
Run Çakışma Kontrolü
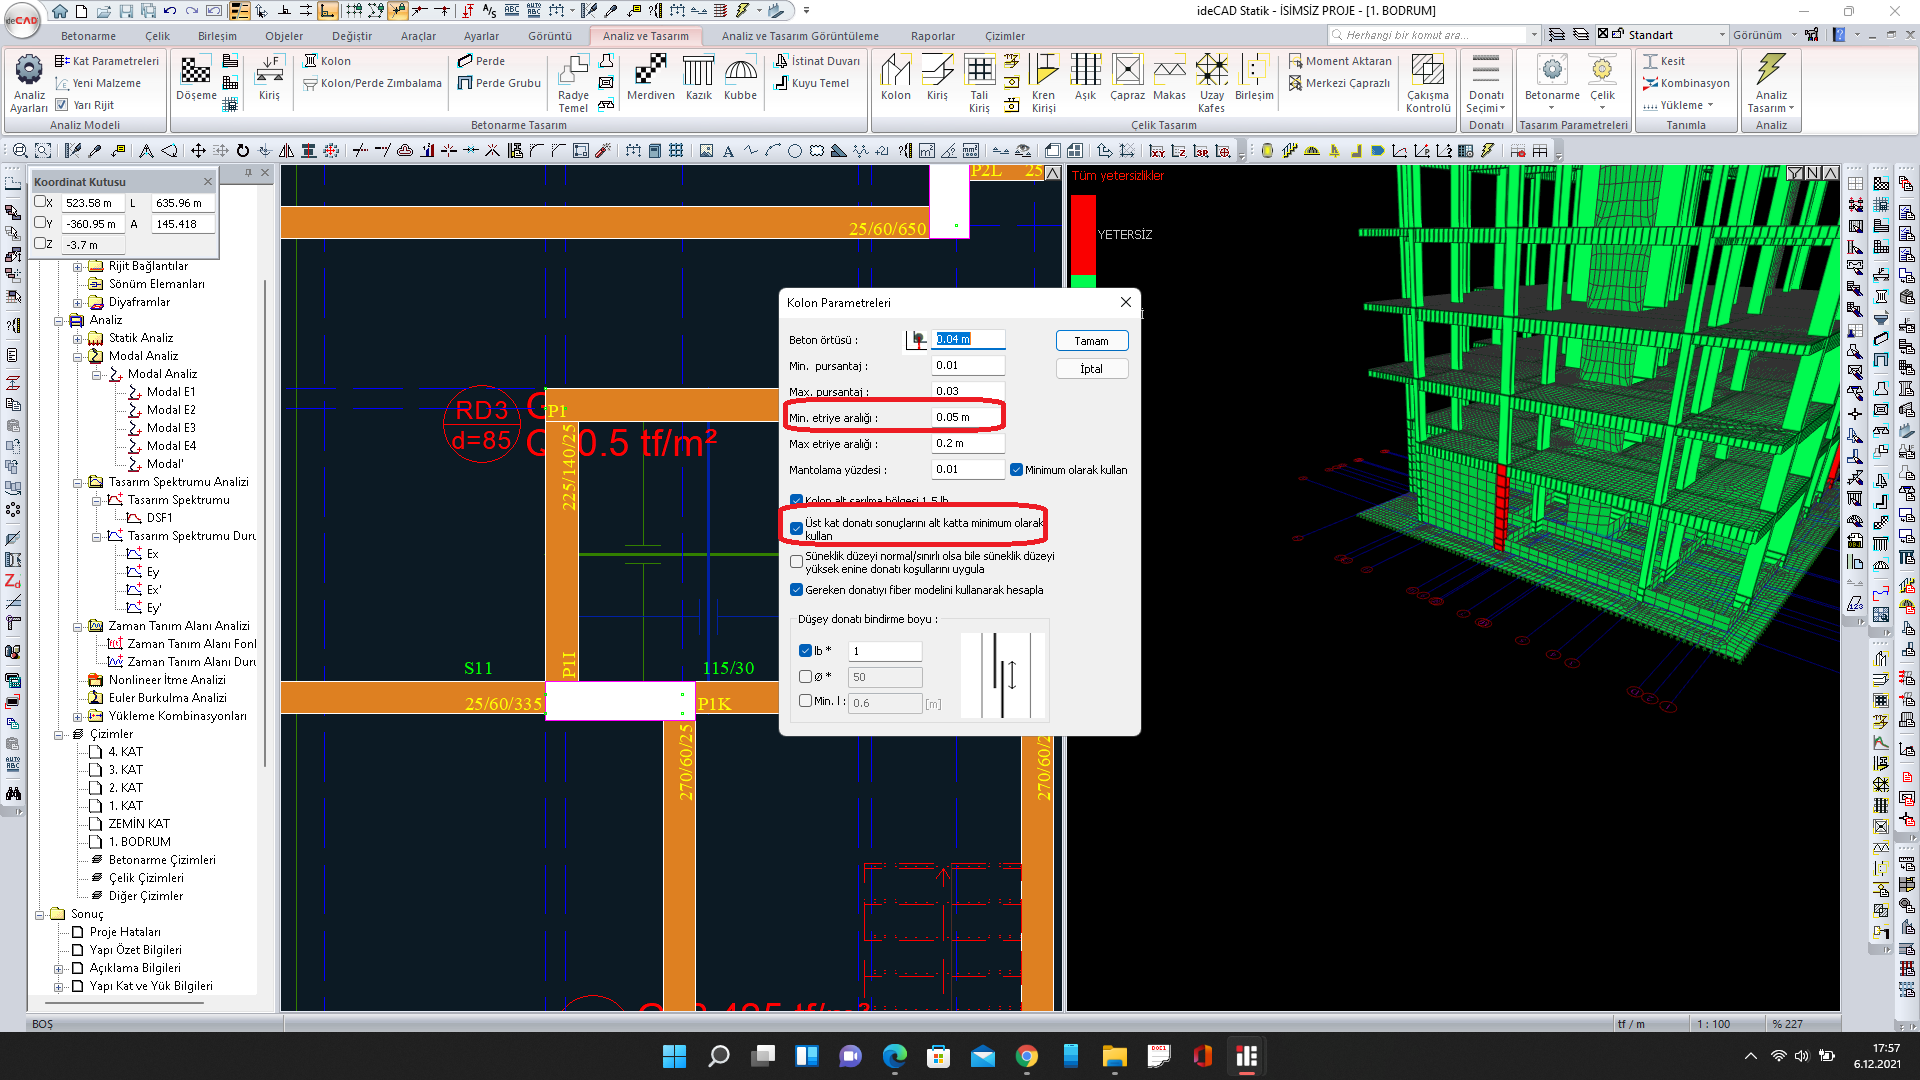(x=1427, y=84)
